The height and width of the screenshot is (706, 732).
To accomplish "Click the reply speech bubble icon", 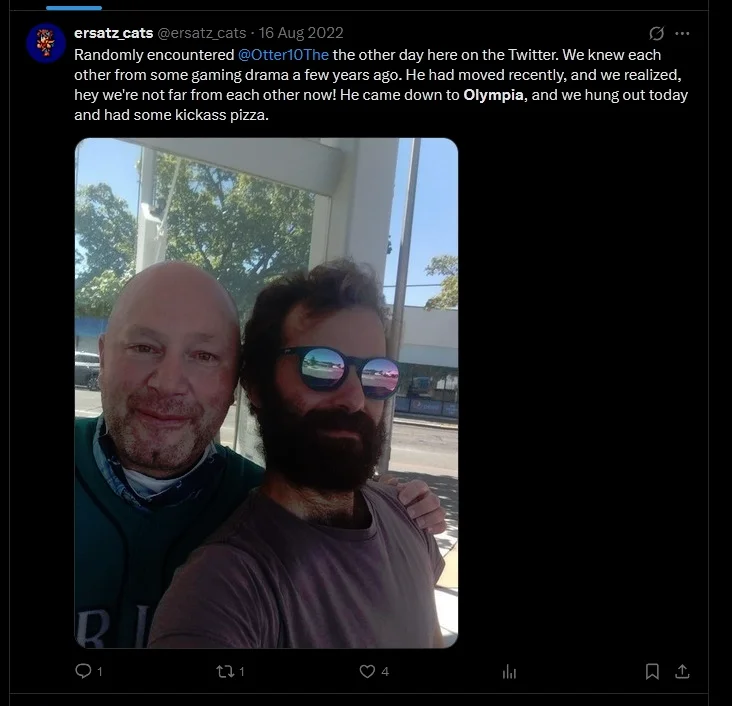I will pyautogui.click(x=83, y=671).
